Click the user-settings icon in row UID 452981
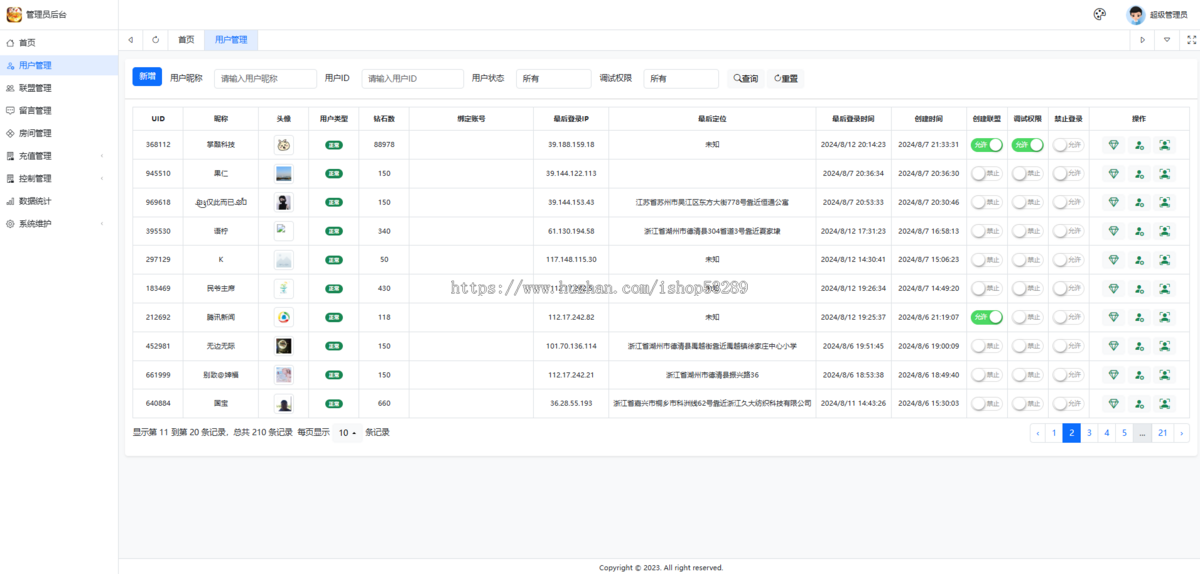This screenshot has width=1200, height=574. [x=1139, y=346]
